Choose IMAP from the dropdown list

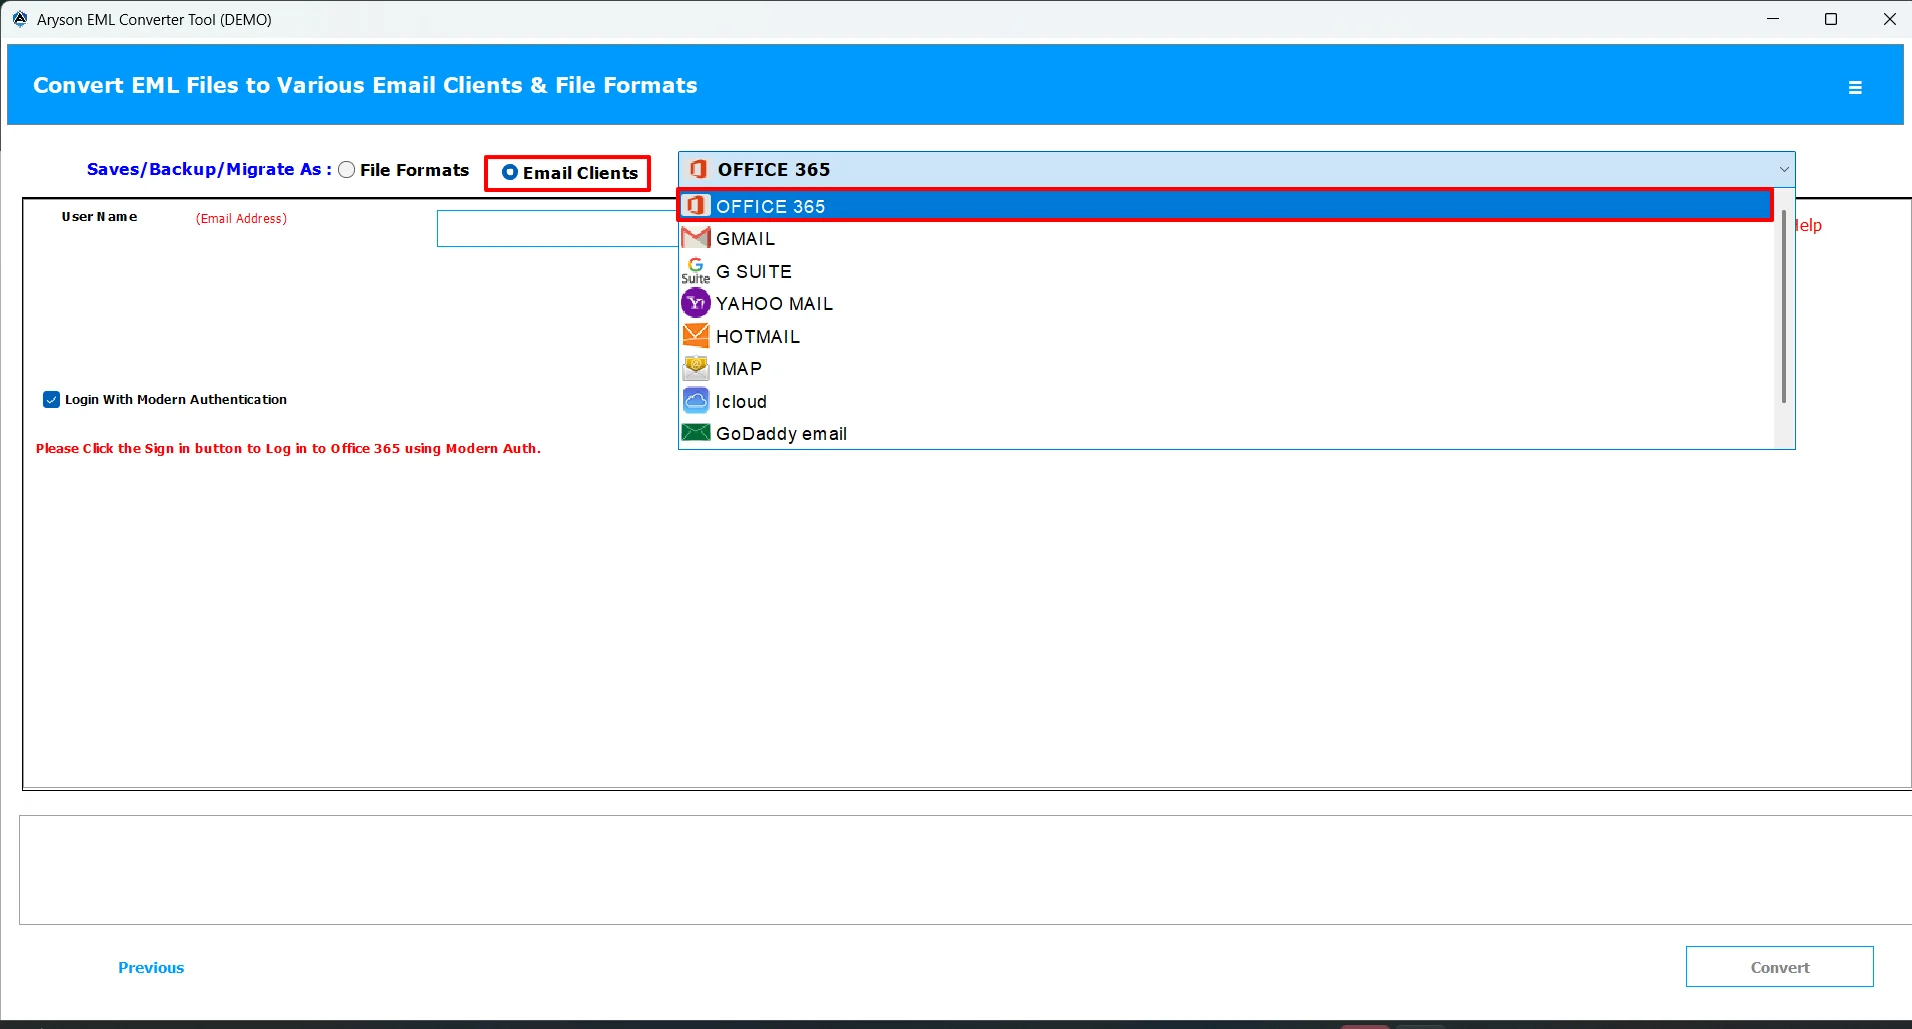(1226, 368)
